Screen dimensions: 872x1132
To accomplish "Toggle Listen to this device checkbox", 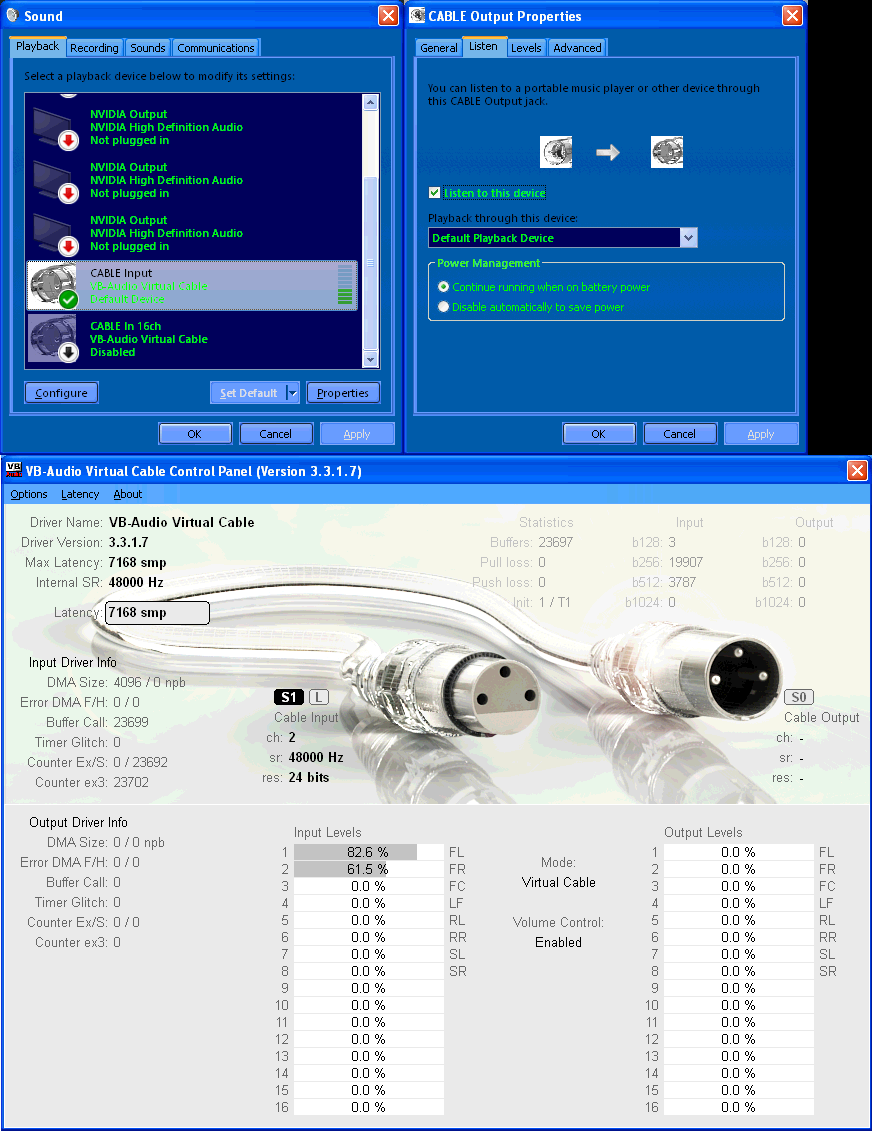I will pos(434,193).
